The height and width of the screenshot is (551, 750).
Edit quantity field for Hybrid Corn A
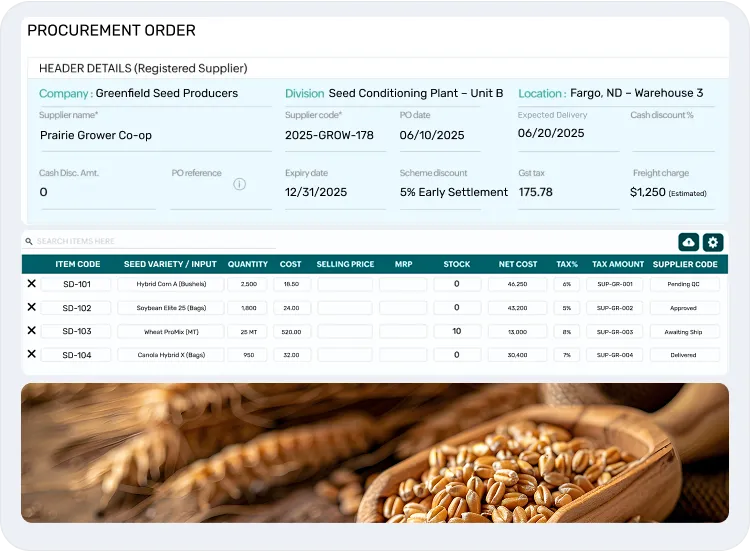coord(248,284)
